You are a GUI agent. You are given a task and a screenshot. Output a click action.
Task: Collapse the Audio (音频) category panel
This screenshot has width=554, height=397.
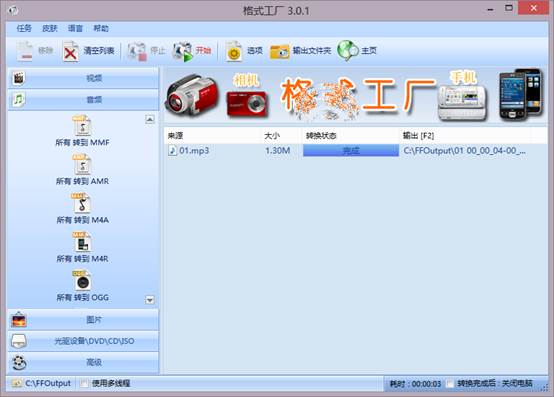coord(83,100)
